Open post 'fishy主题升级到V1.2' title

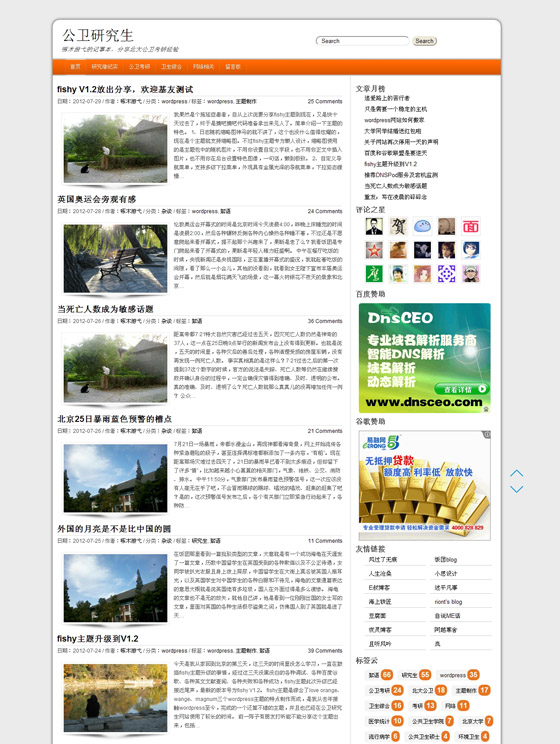(x=98, y=639)
